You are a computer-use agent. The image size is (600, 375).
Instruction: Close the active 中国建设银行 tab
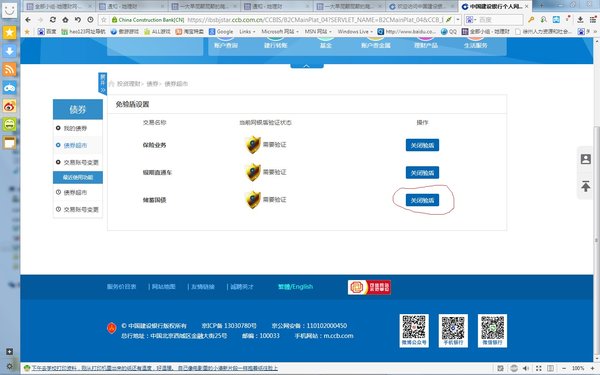(527, 7)
